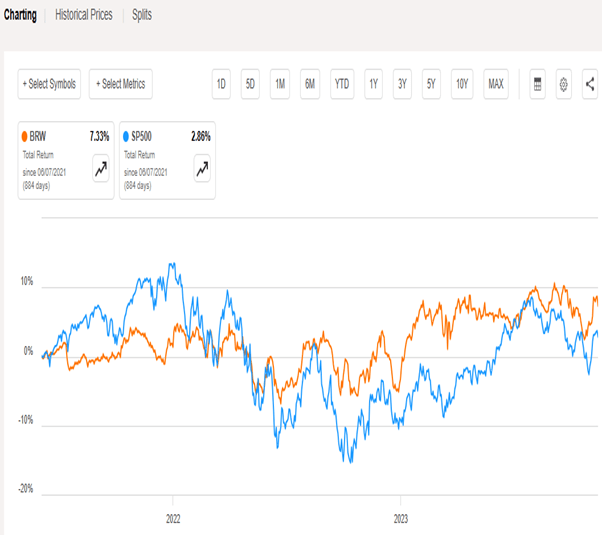602x535 pixels.
Task: Show the MAX time range
Action: [x=495, y=85]
